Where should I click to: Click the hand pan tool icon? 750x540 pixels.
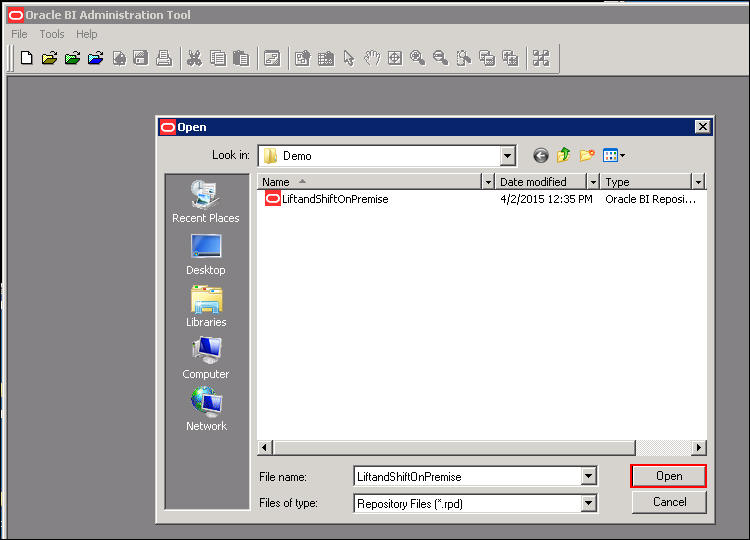[372, 58]
